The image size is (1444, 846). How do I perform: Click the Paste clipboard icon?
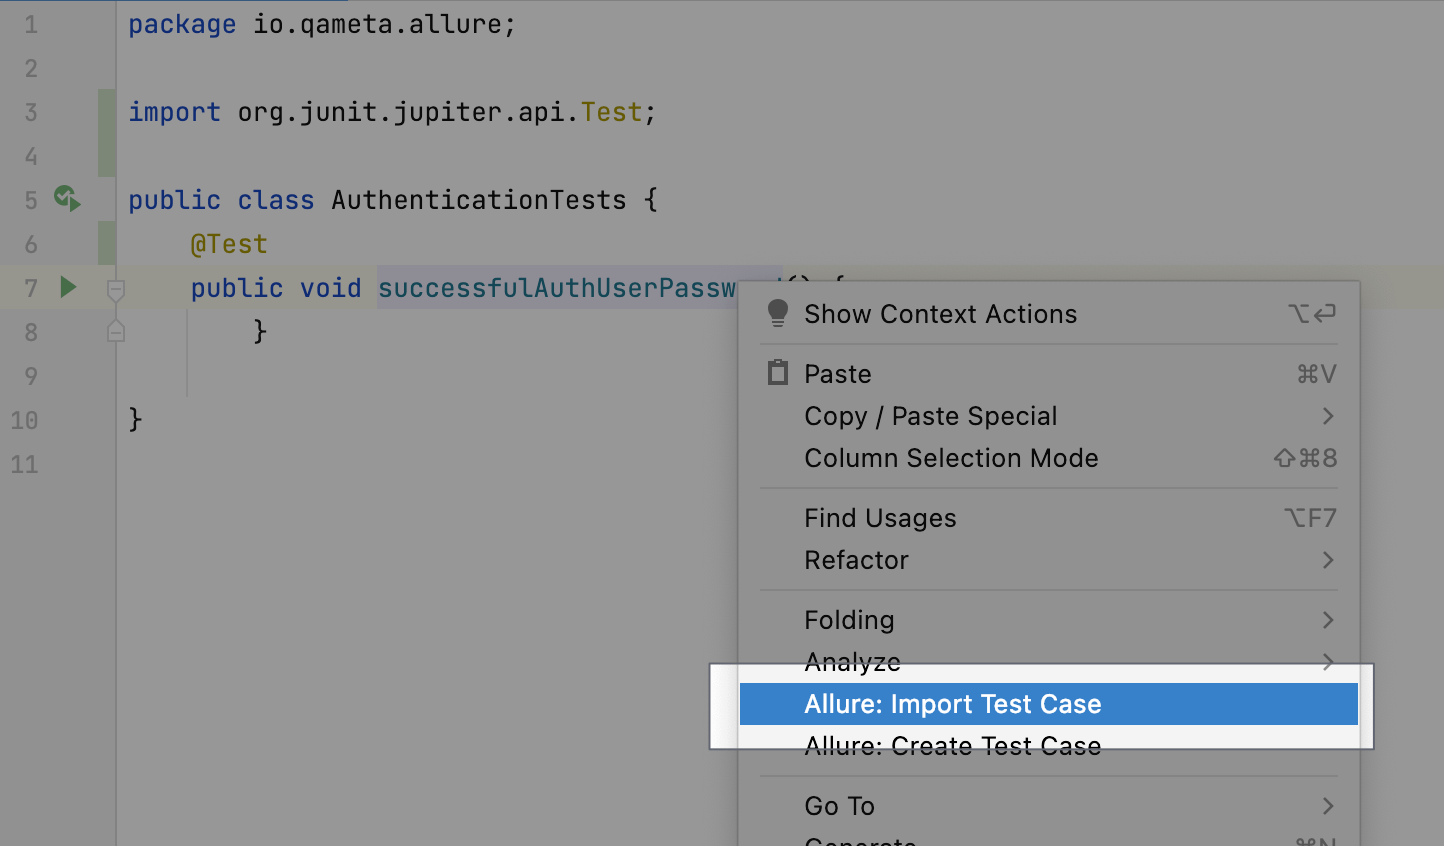click(778, 374)
